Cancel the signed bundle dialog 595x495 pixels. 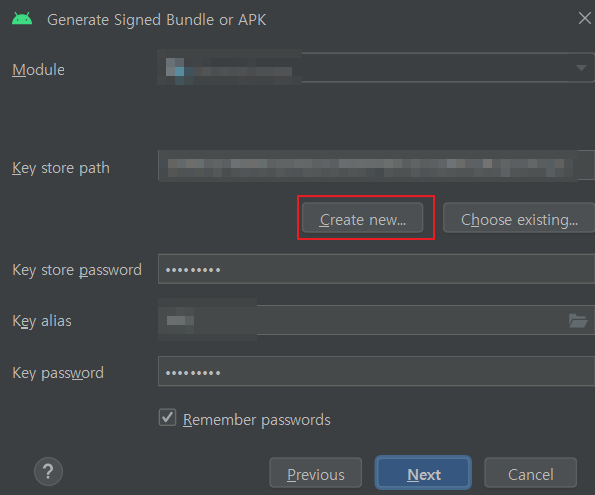click(530, 473)
